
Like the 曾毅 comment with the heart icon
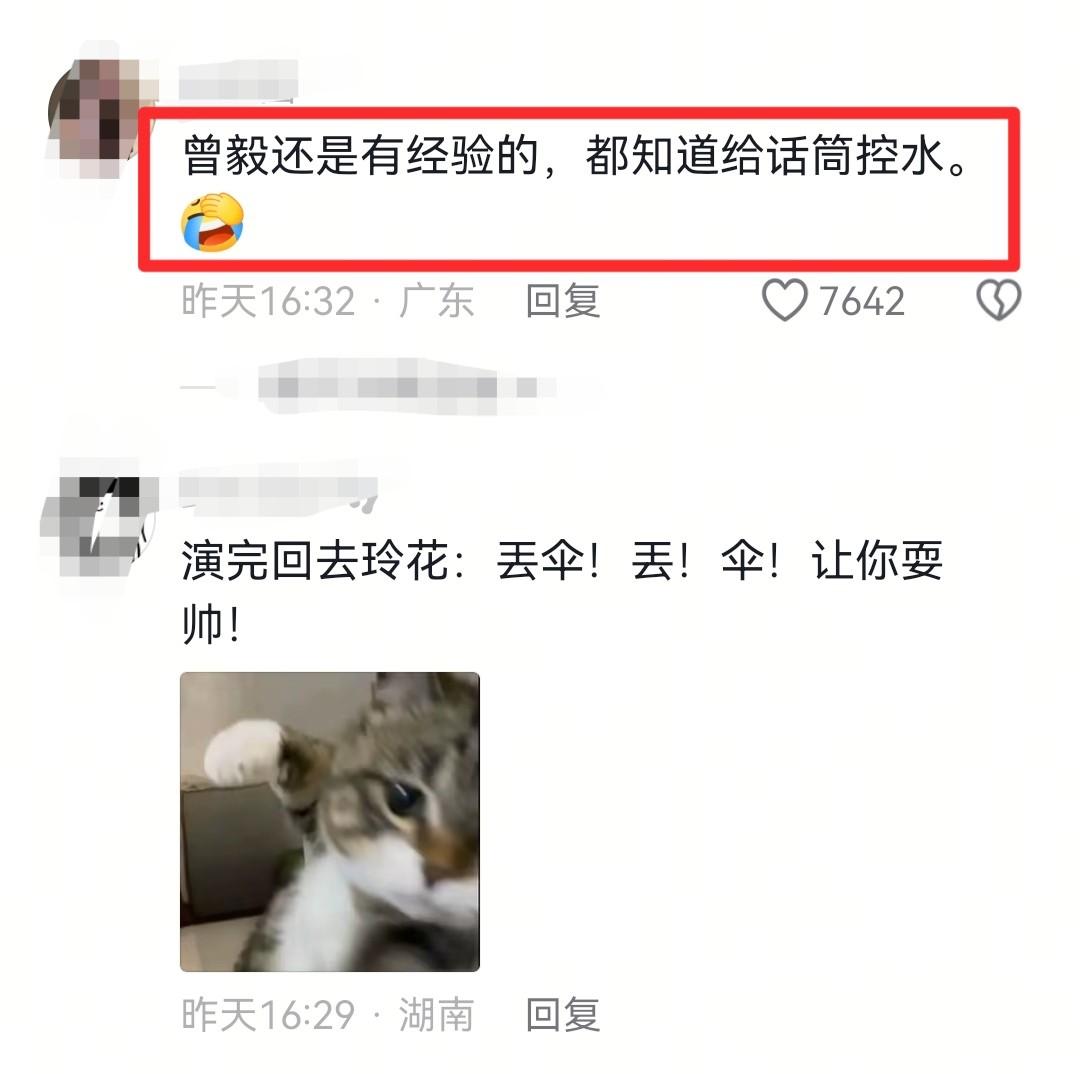785,300
